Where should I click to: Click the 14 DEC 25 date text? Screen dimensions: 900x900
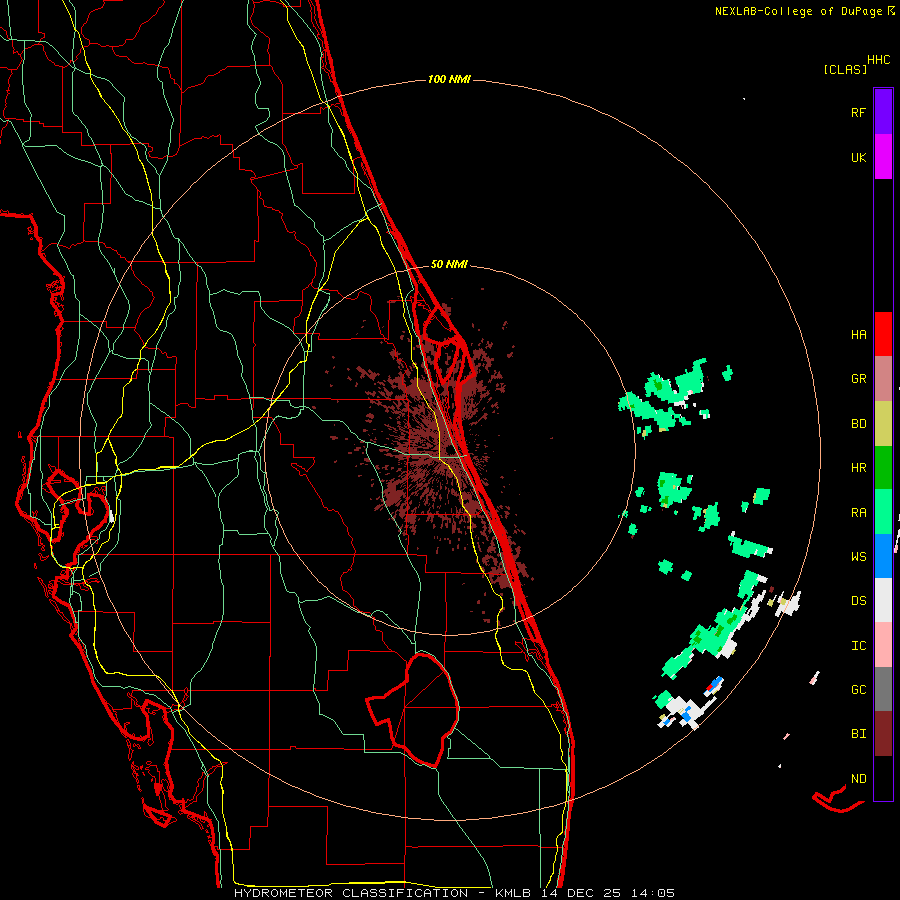tap(581, 893)
